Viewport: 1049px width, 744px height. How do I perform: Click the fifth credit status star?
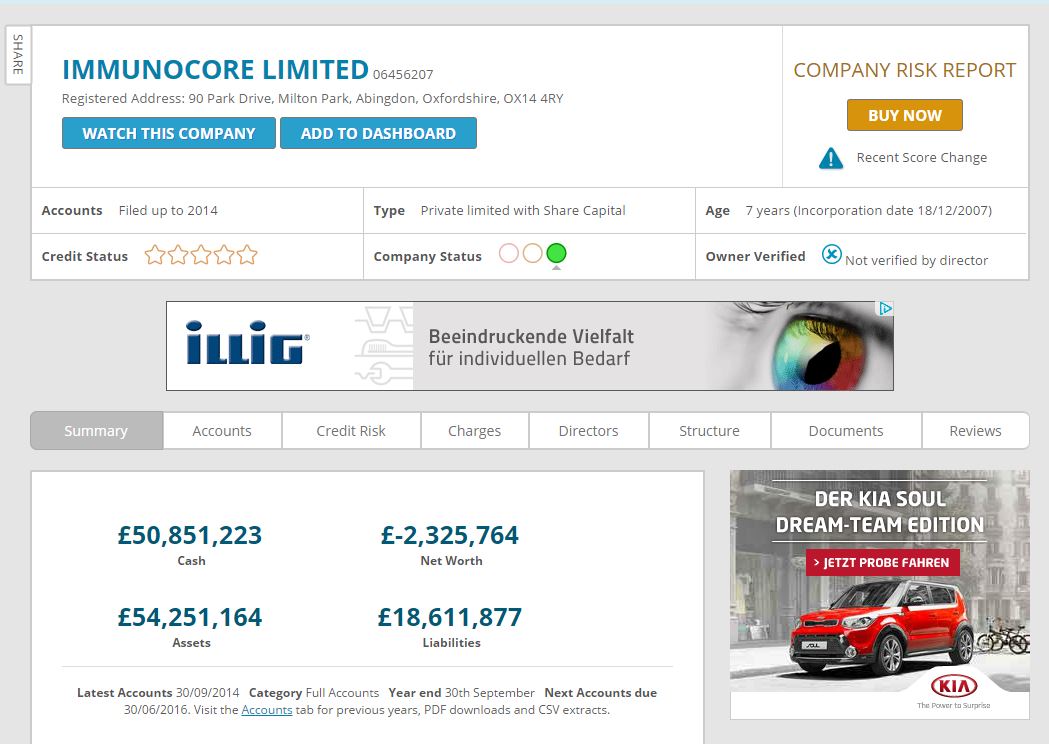click(x=247, y=255)
